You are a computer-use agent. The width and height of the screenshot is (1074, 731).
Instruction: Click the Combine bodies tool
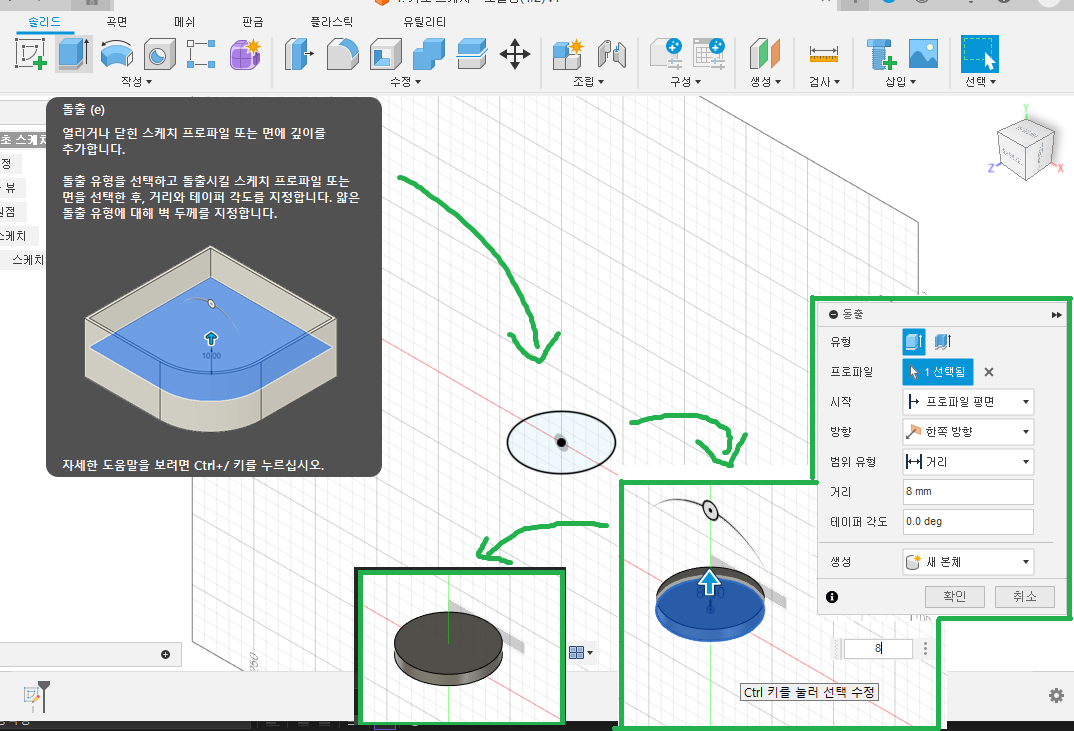(x=429, y=54)
